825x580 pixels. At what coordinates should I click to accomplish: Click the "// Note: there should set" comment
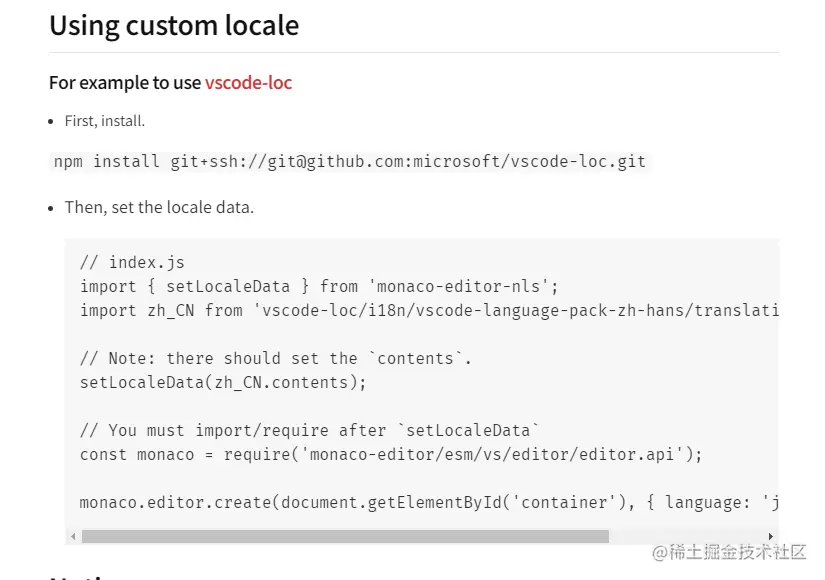275,358
